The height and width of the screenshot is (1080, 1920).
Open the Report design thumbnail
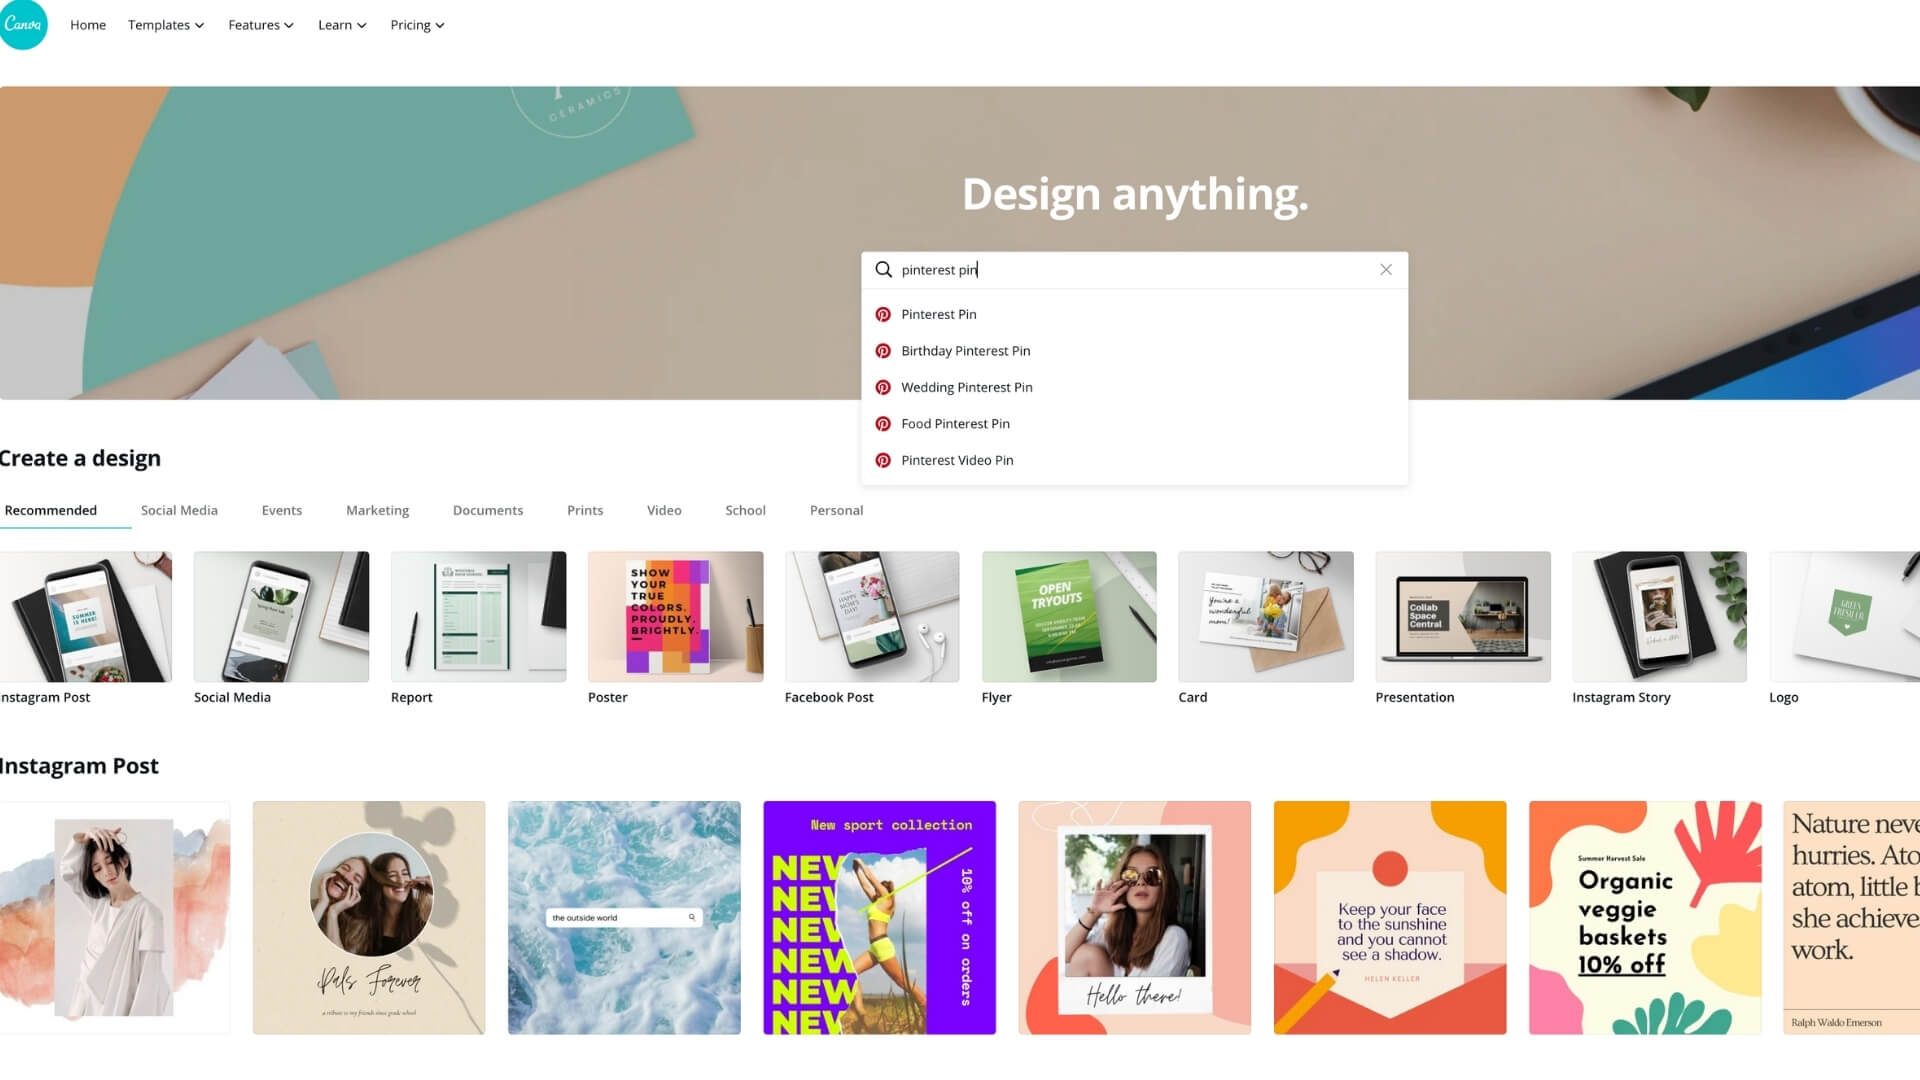click(x=478, y=617)
